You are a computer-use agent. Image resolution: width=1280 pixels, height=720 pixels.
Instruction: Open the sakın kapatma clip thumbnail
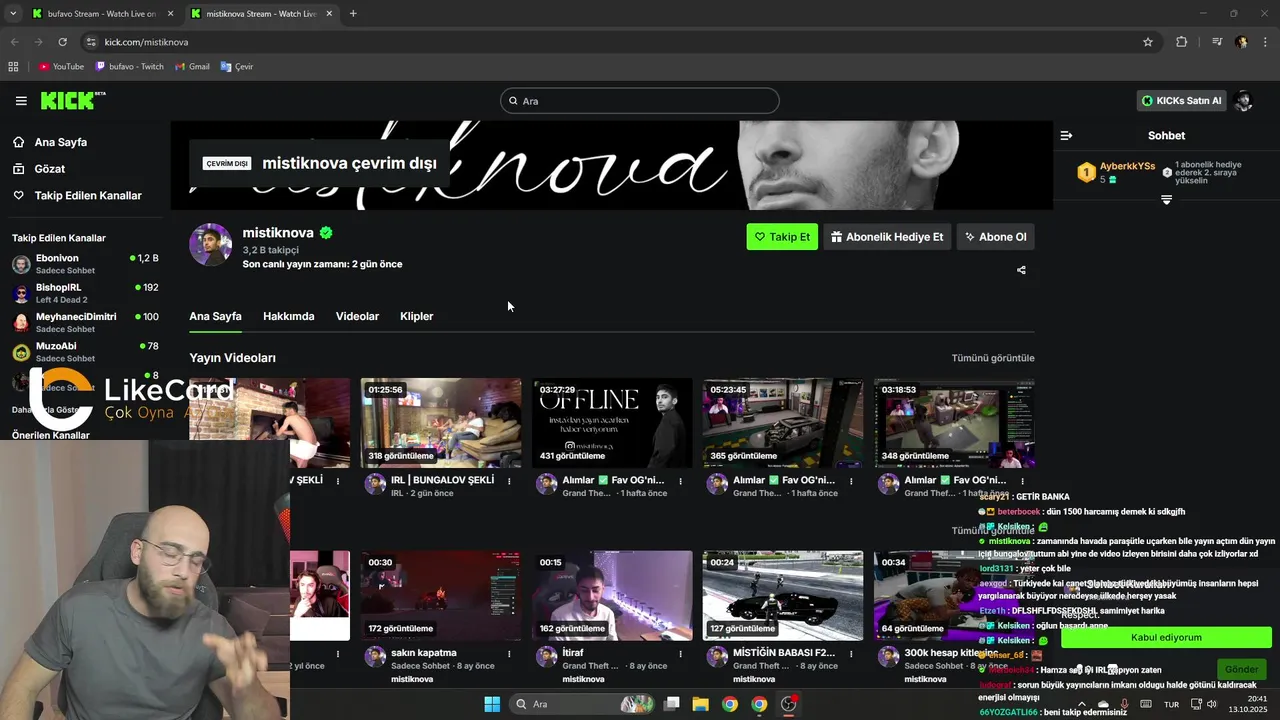point(441,595)
